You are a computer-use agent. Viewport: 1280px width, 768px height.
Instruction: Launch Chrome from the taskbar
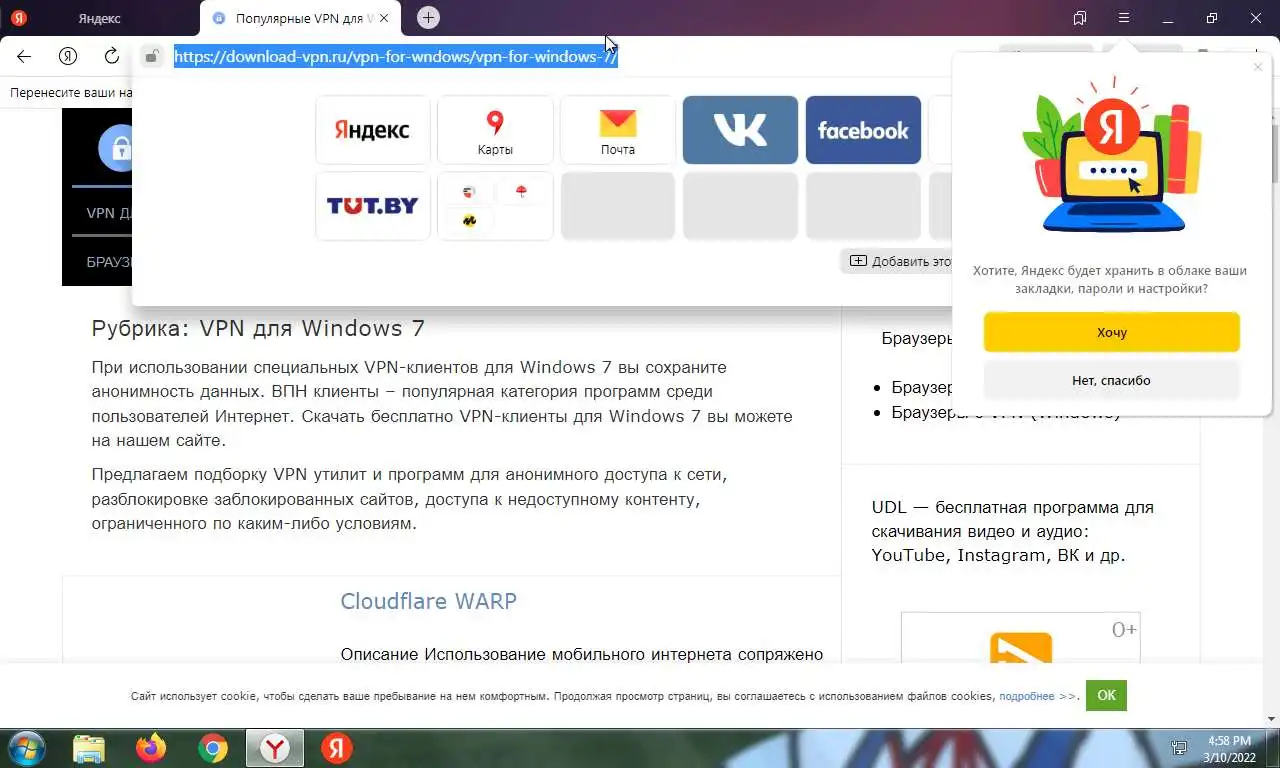coord(213,748)
